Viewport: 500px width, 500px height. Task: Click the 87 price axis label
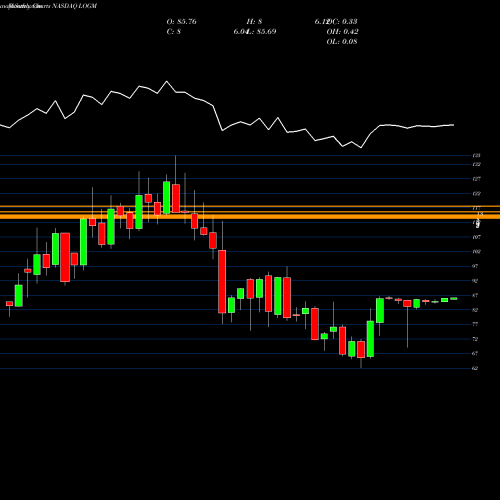click(475, 295)
